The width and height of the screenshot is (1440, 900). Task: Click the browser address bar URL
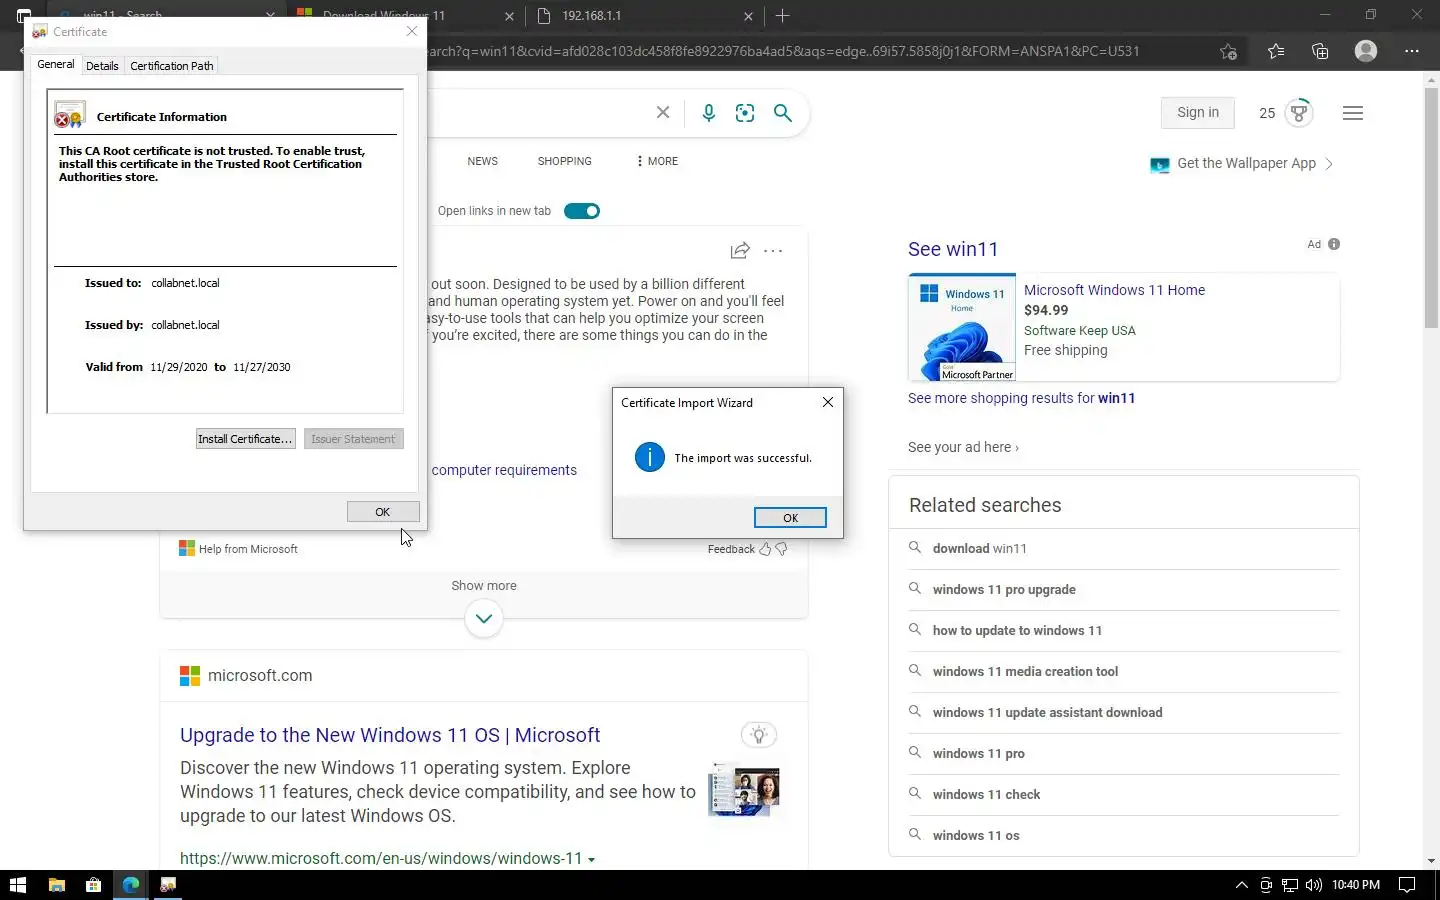pyautogui.click(x=782, y=51)
